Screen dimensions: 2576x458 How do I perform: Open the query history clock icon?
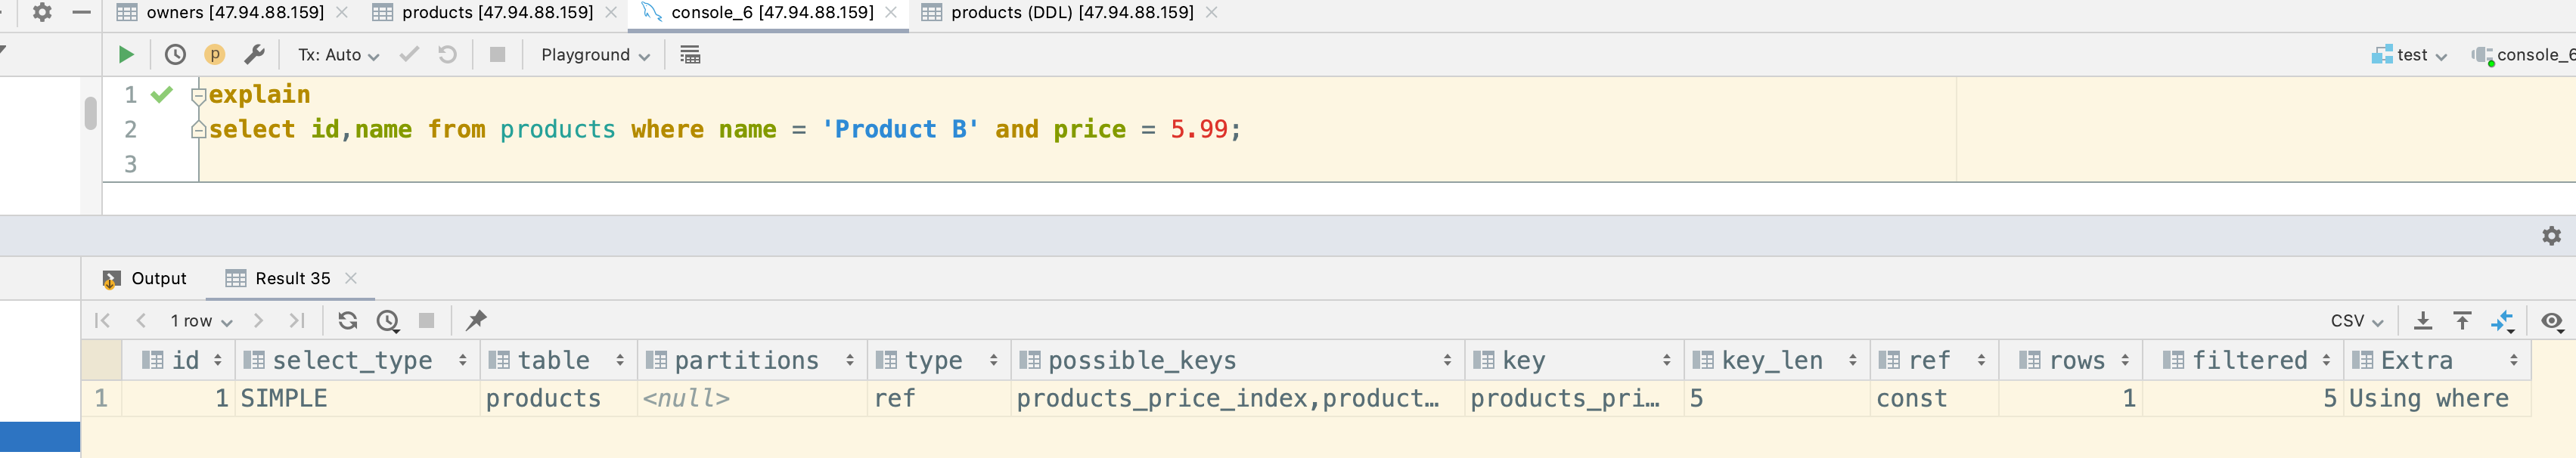tap(175, 55)
